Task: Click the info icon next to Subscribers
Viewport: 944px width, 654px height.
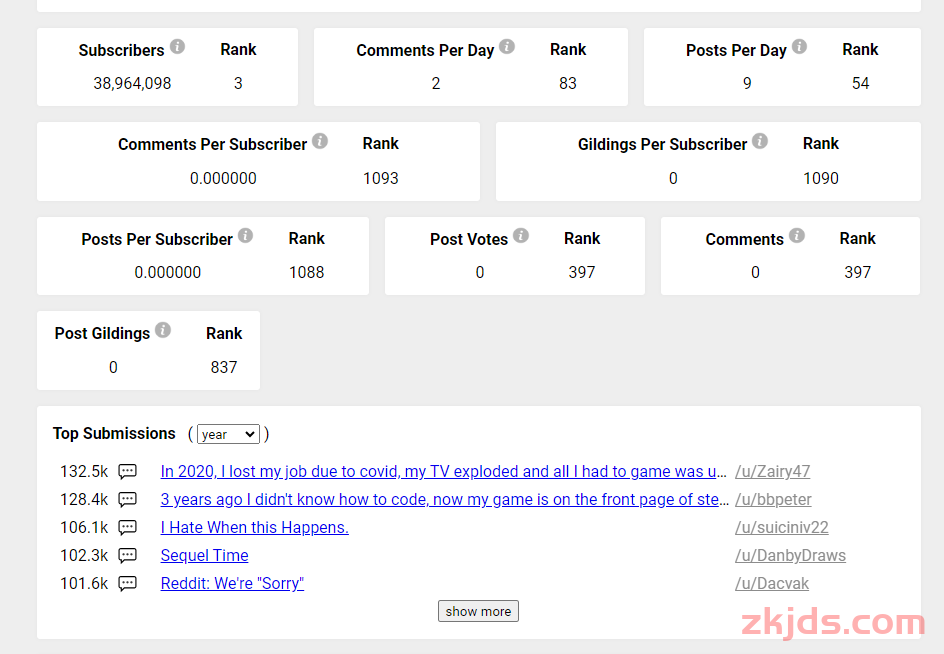Action: pos(177,47)
